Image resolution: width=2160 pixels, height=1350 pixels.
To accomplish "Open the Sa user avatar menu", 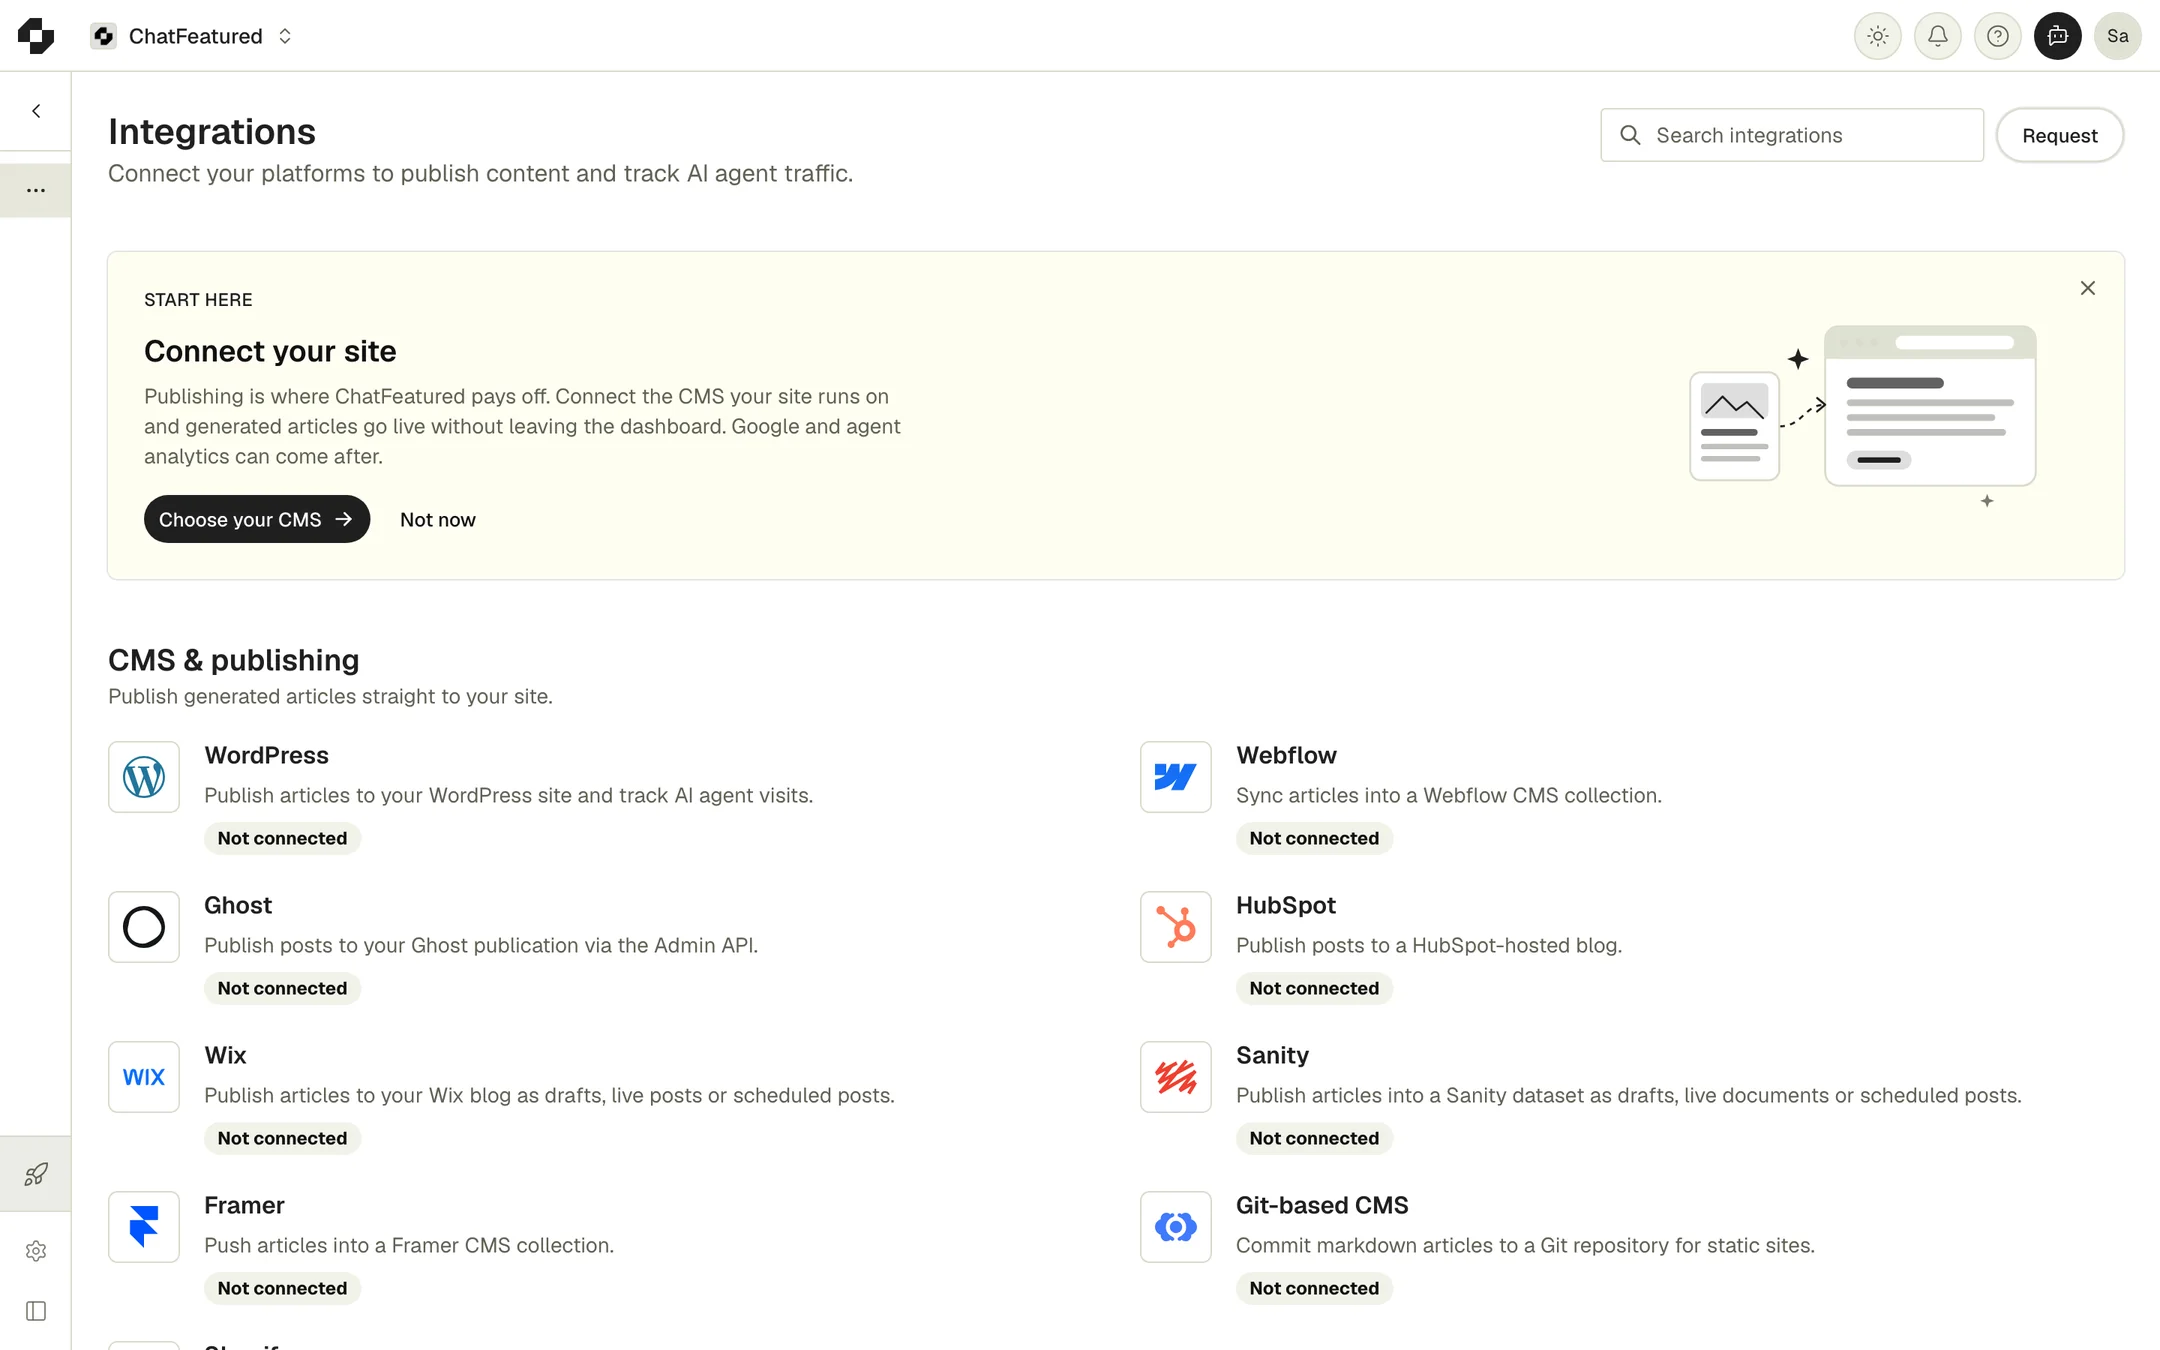I will pyautogui.click(x=2117, y=36).
